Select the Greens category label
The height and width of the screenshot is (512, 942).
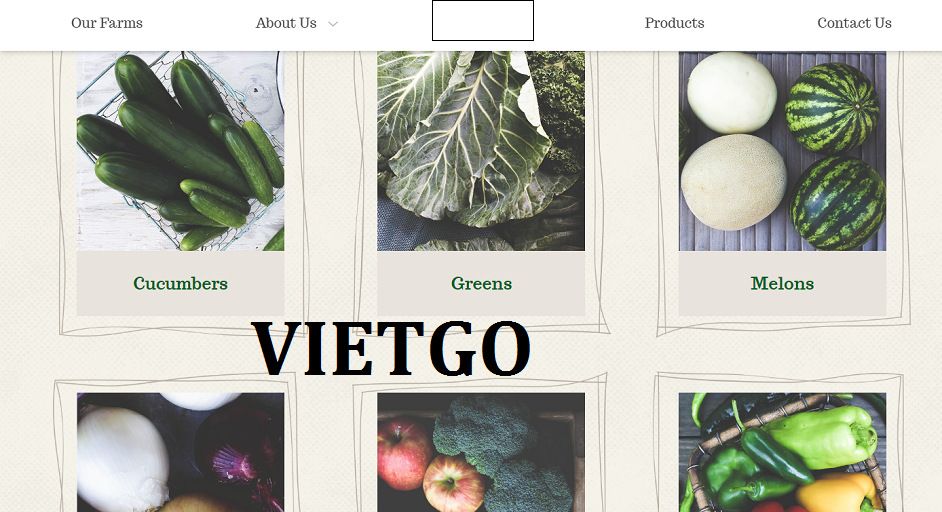tap(481, 283)
